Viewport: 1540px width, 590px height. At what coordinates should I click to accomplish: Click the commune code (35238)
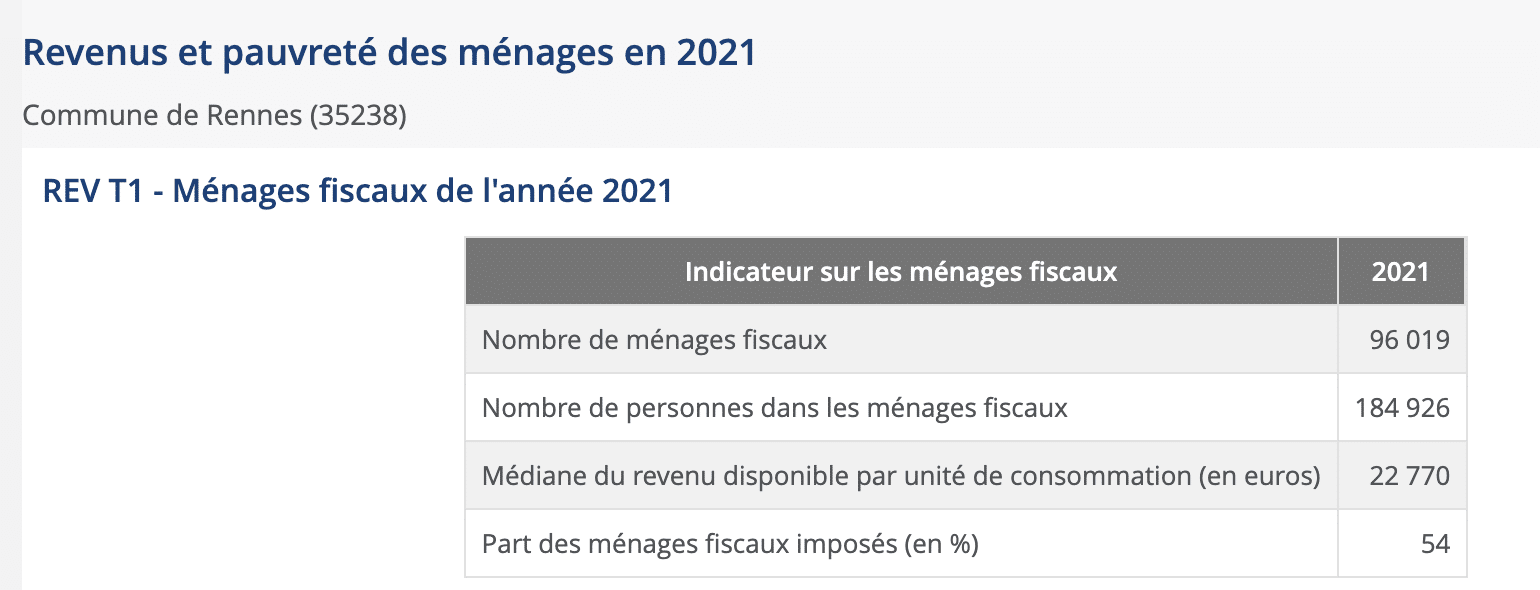358,116
